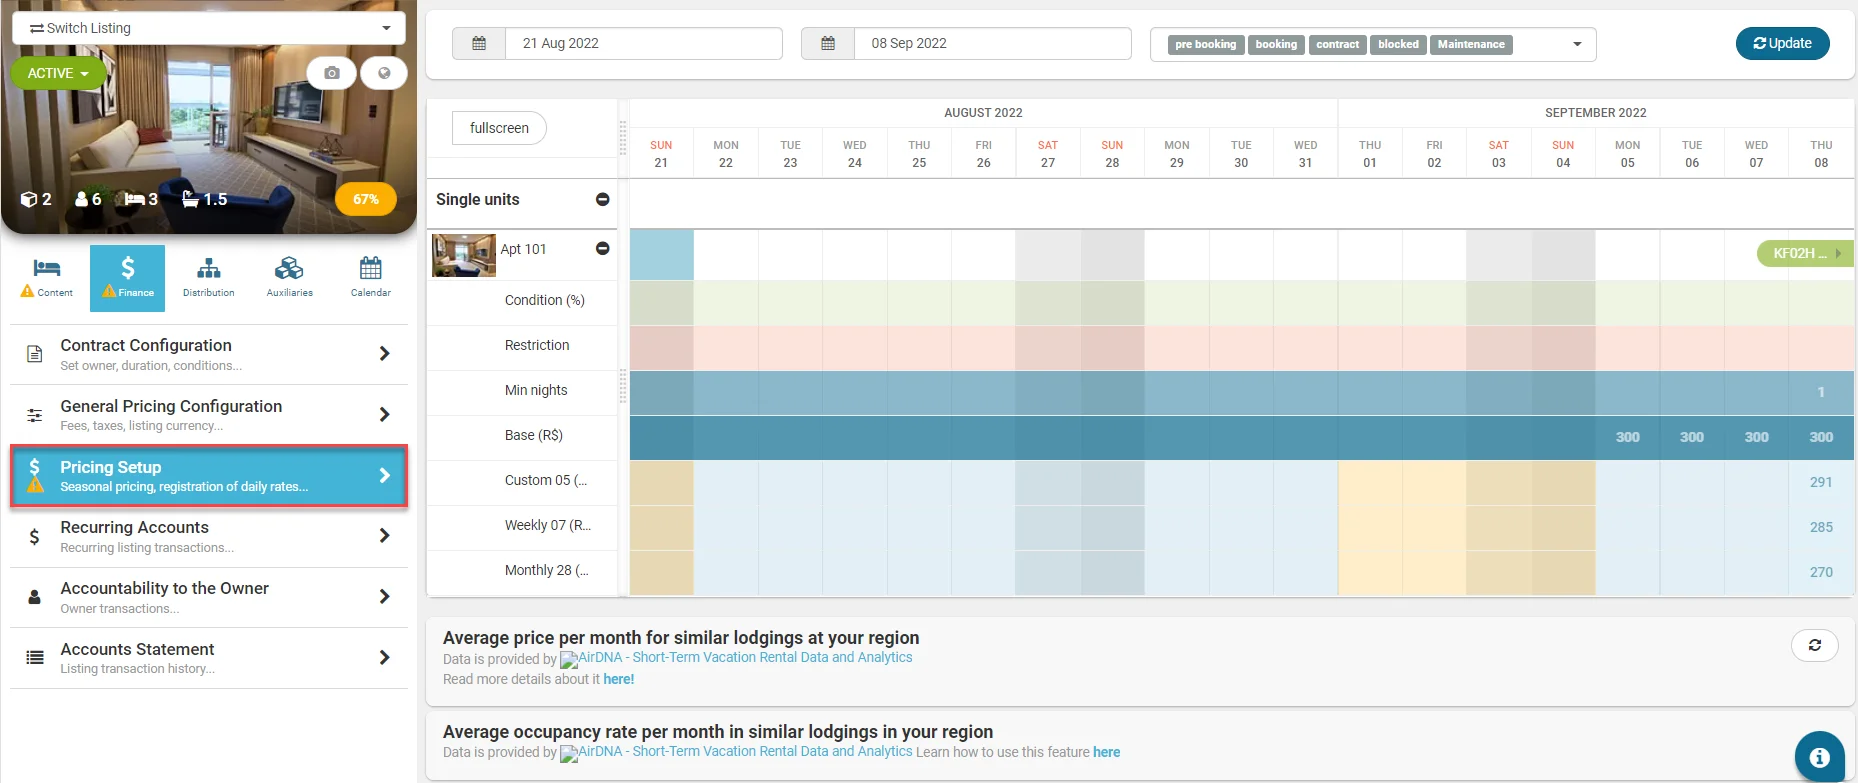Click Accounts Statement chevron arrow

click(x=384, y=657)
